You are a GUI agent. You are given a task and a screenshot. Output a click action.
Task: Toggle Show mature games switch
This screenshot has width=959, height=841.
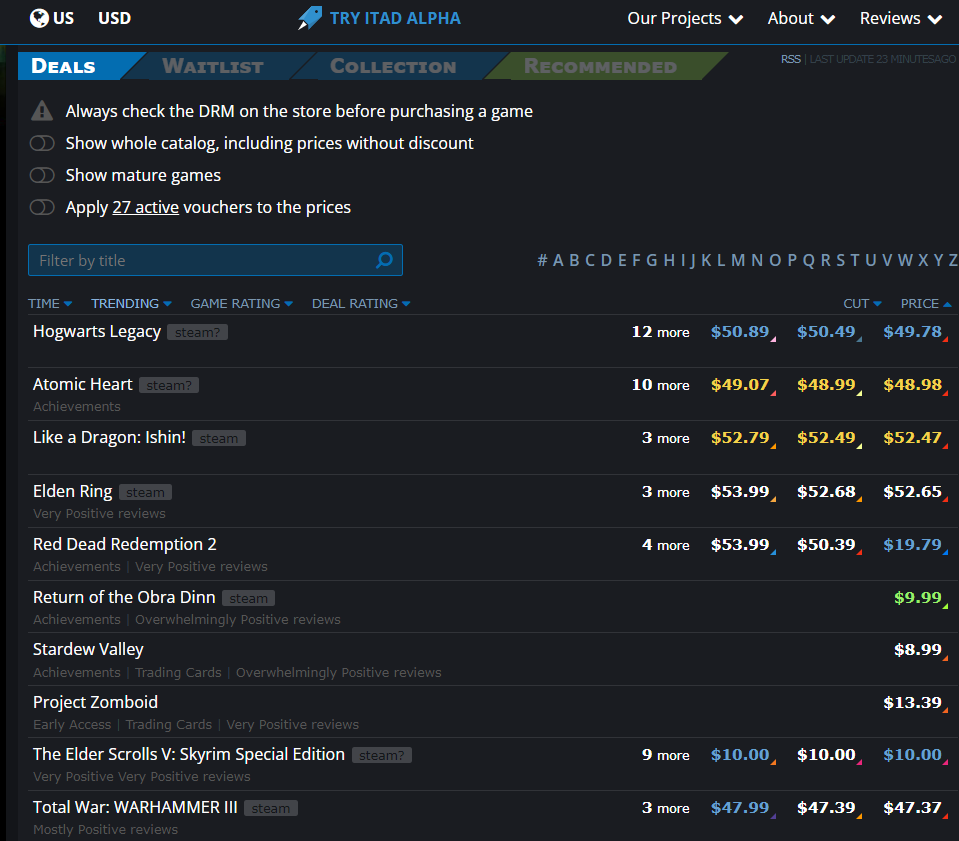tap(42, 175)
